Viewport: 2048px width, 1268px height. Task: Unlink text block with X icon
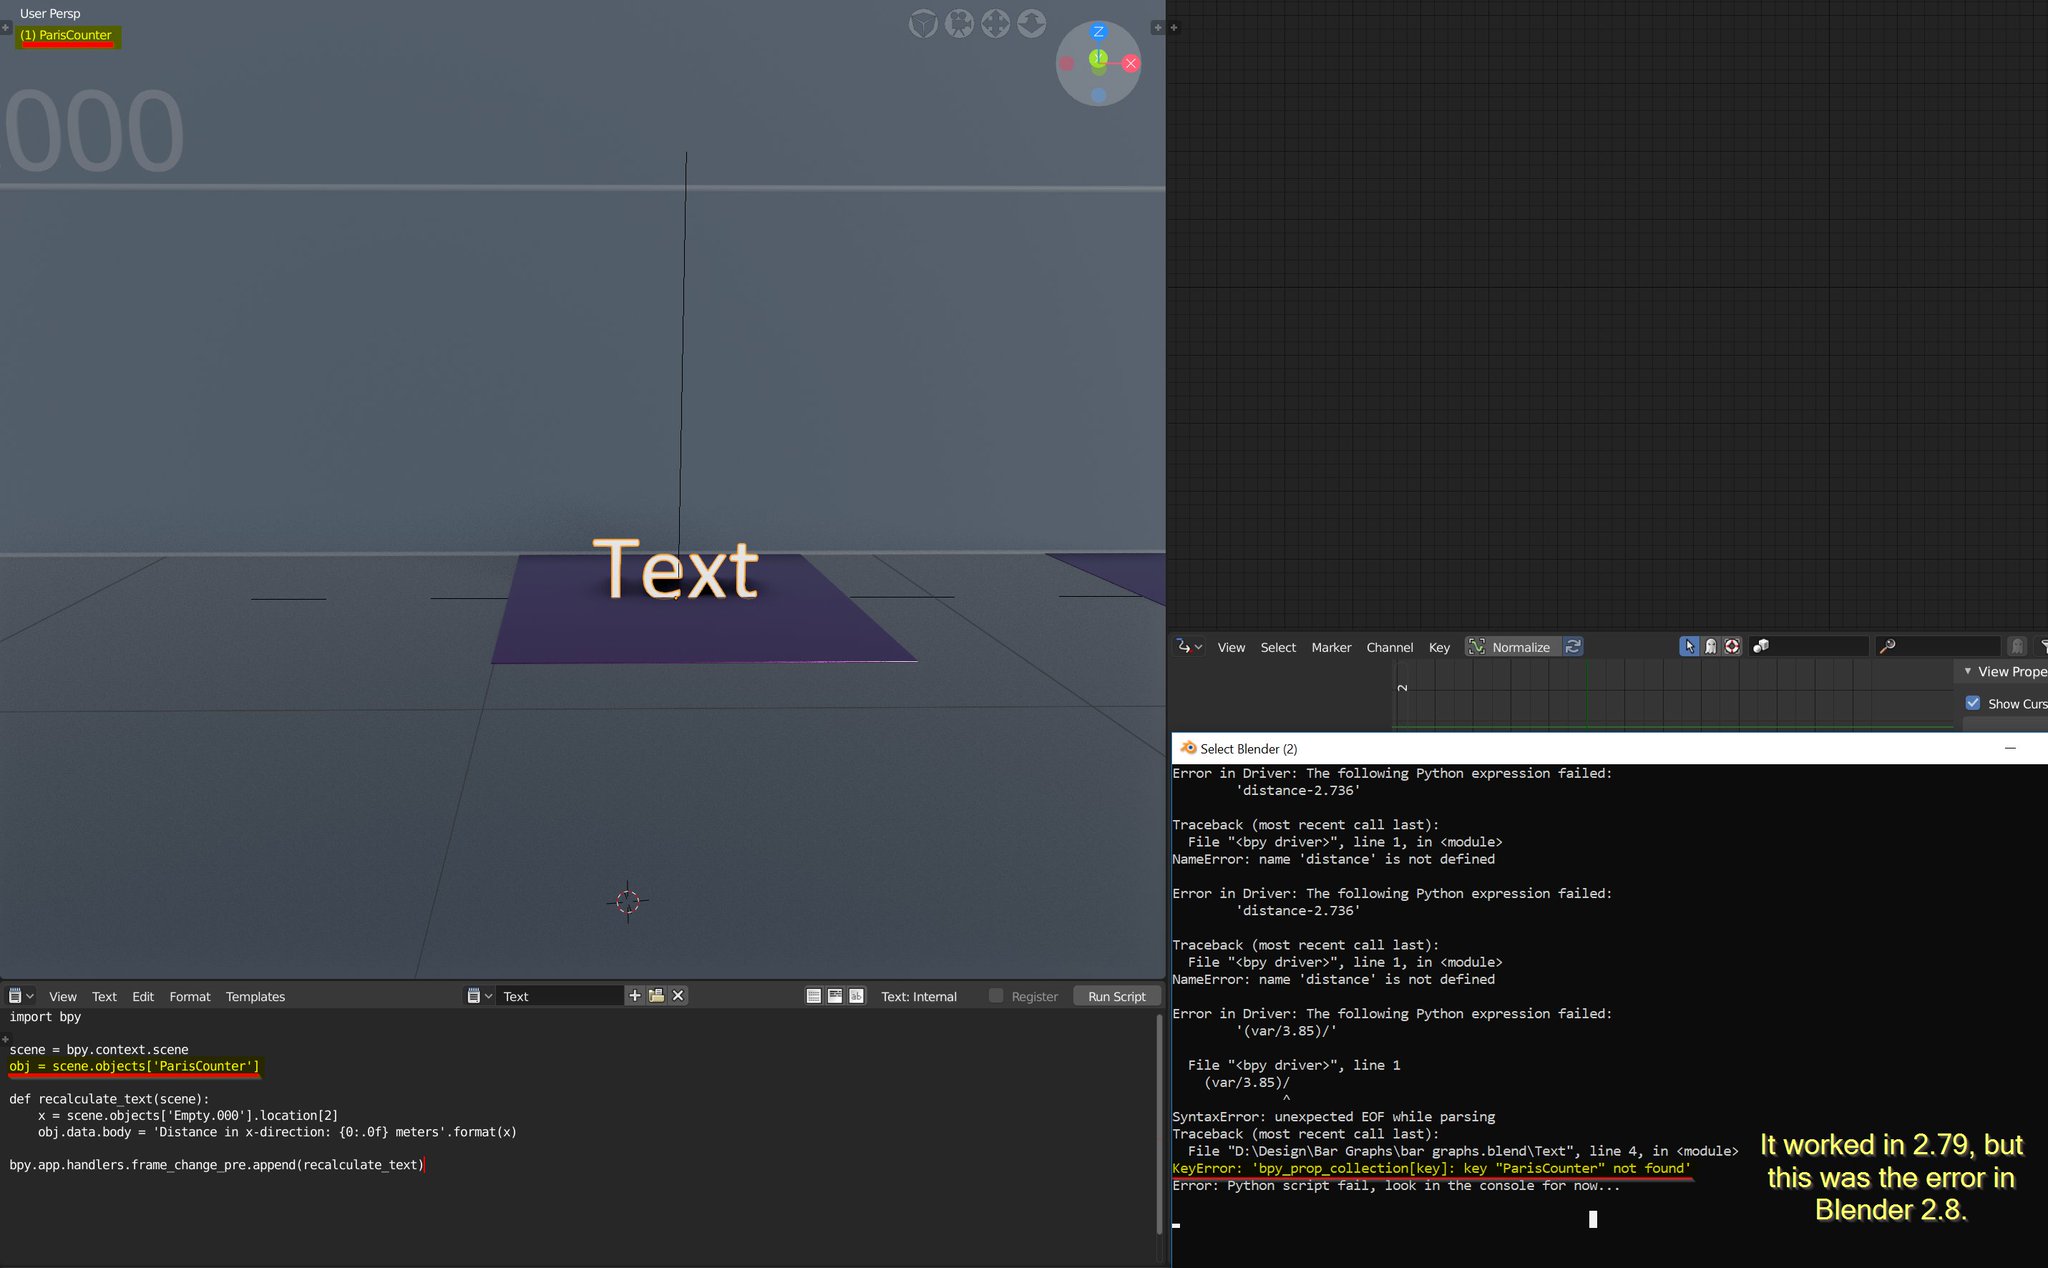(678, 996)
